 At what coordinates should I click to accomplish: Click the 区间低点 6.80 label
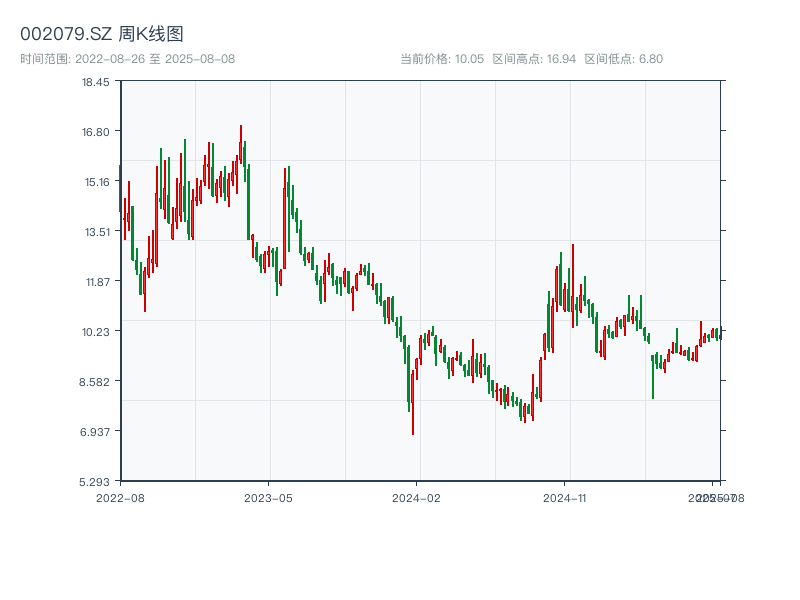623,59
